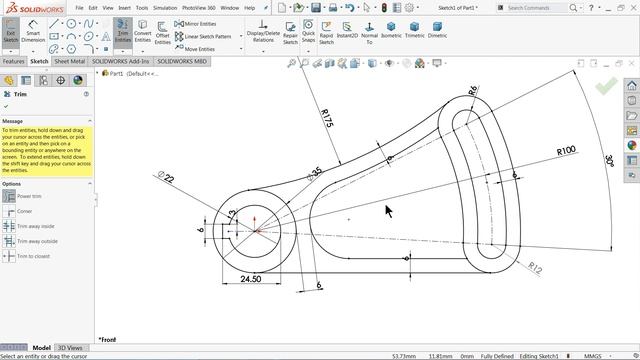Click the Rapid Sketch tool
The image size is (640, 360).
pyautogui.click(x=326, y=33)
